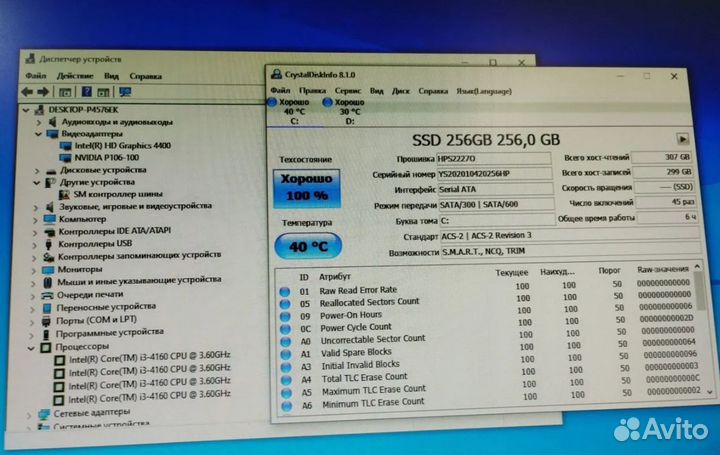The width and height of the screenshot is (720, 455).
Task: Select SM контроллер шины device
Action: [118, 194]
